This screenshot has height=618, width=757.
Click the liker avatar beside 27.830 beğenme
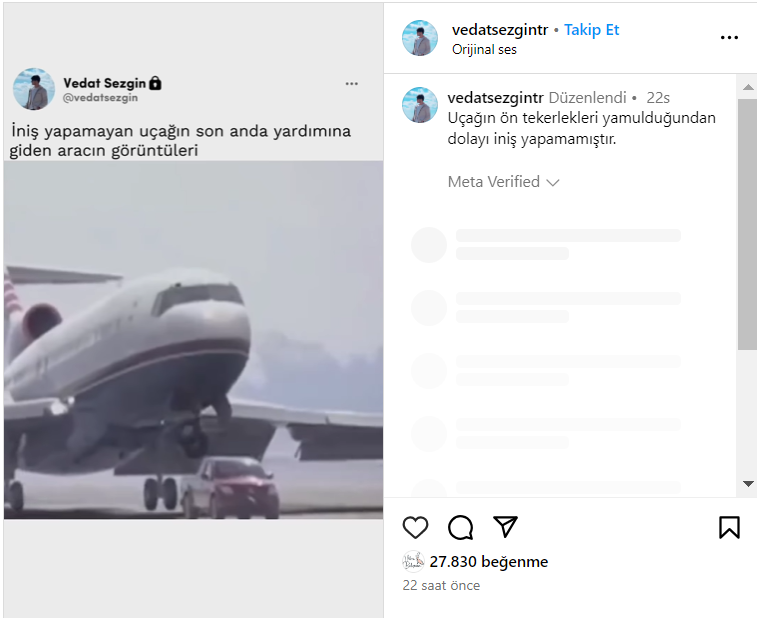tap(413, 562)
